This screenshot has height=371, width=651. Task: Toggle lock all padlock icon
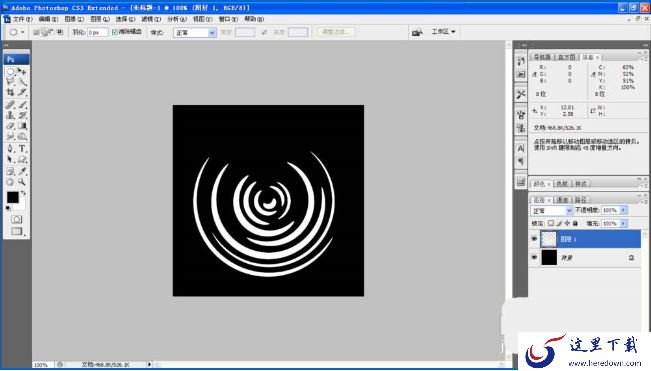tap(575, 223)
